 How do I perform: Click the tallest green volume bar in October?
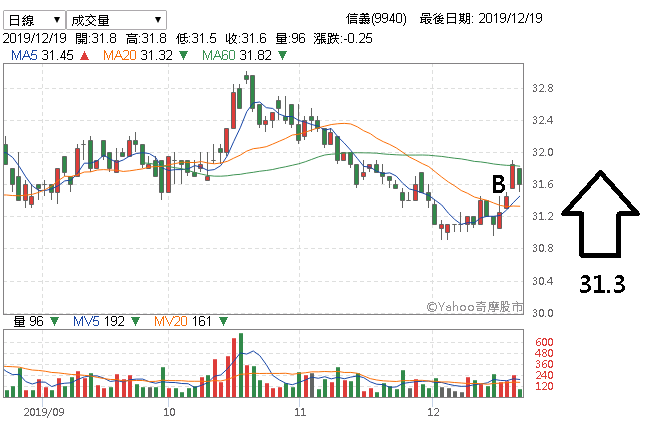(x=240, y=365)
